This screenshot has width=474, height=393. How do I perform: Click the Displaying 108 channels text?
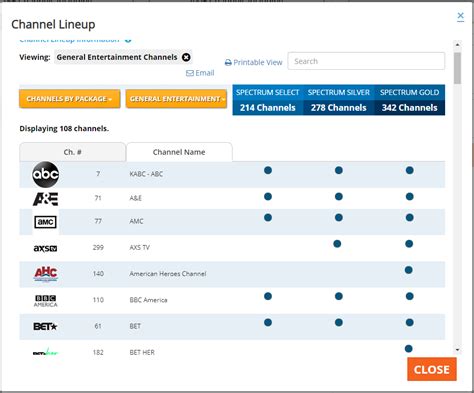pyautogui.click(x=64, y=129)
